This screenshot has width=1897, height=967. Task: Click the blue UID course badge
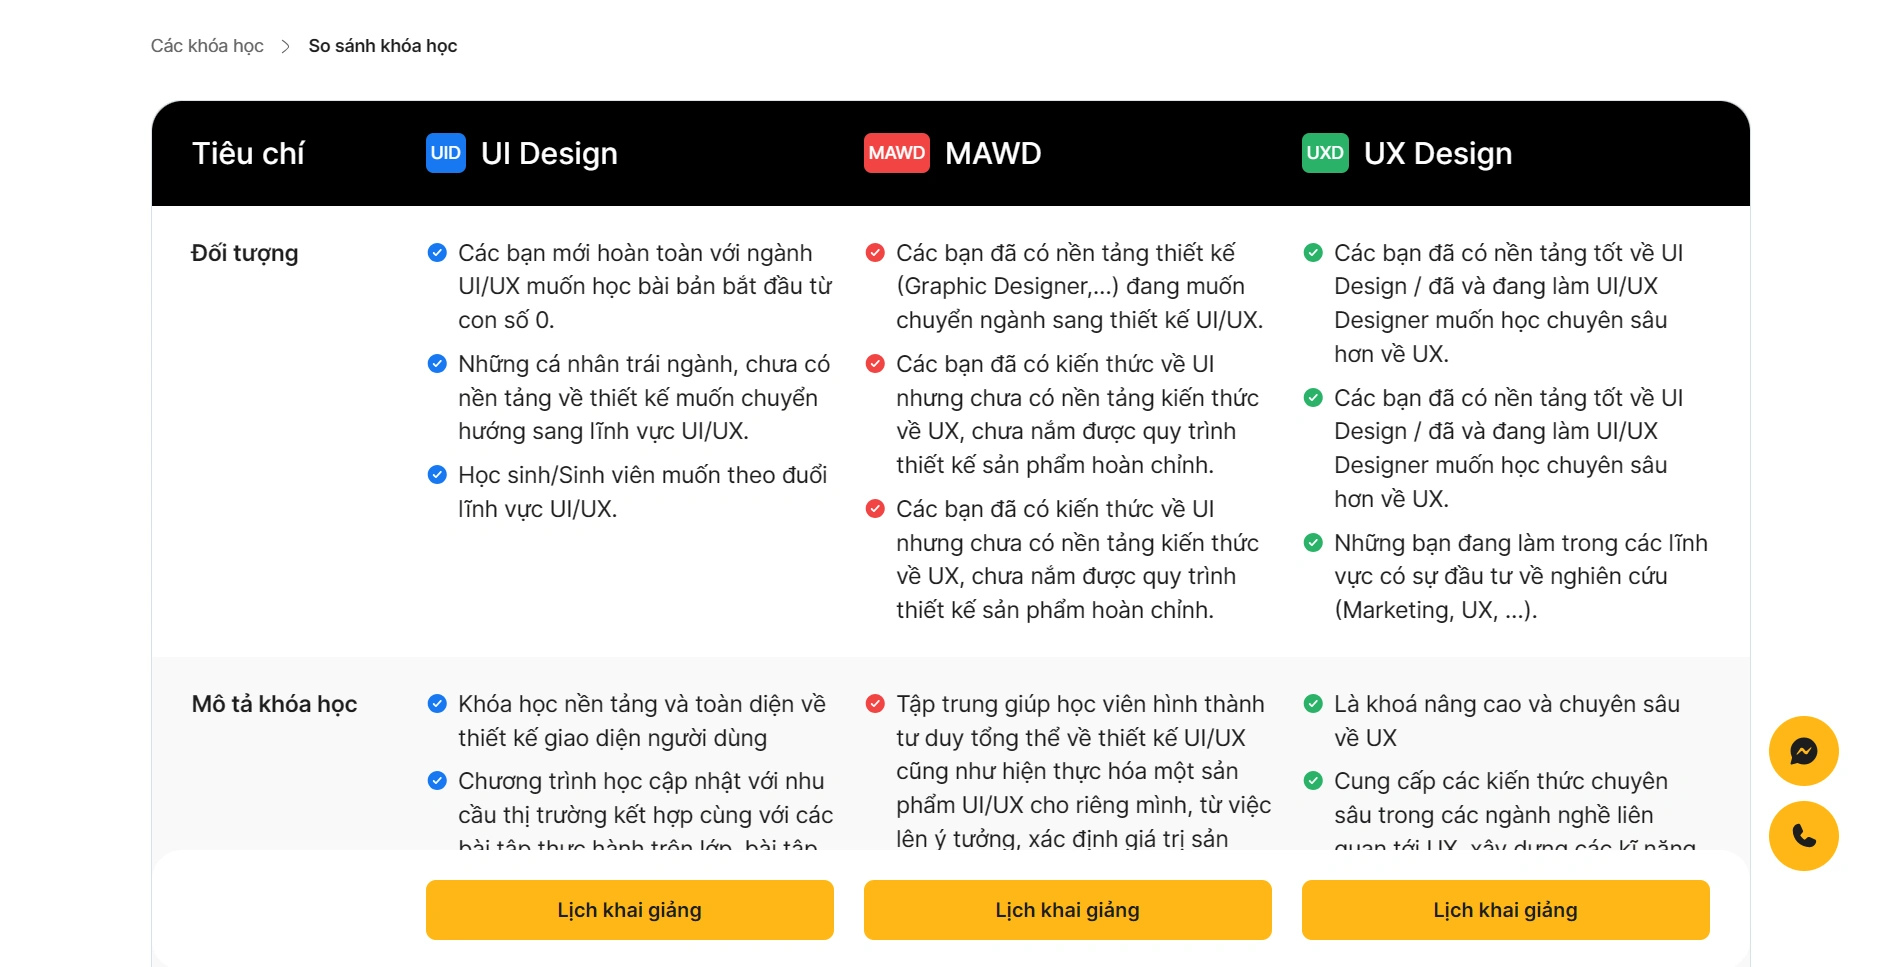(x=446, y=153)
